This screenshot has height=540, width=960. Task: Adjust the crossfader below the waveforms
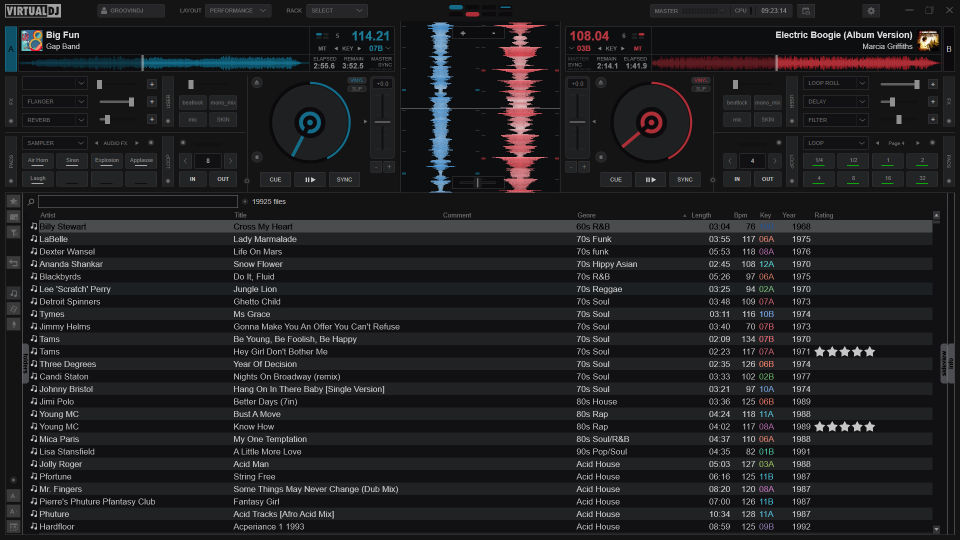coord(478,182)
